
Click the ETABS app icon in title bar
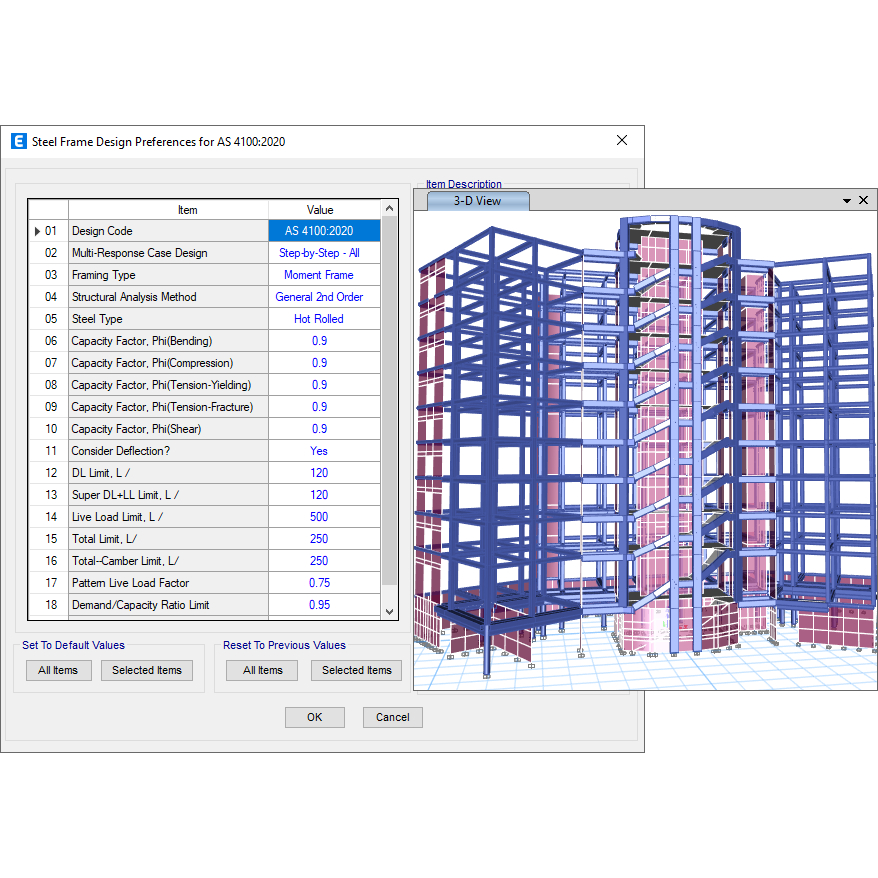[x=19, y=141]
